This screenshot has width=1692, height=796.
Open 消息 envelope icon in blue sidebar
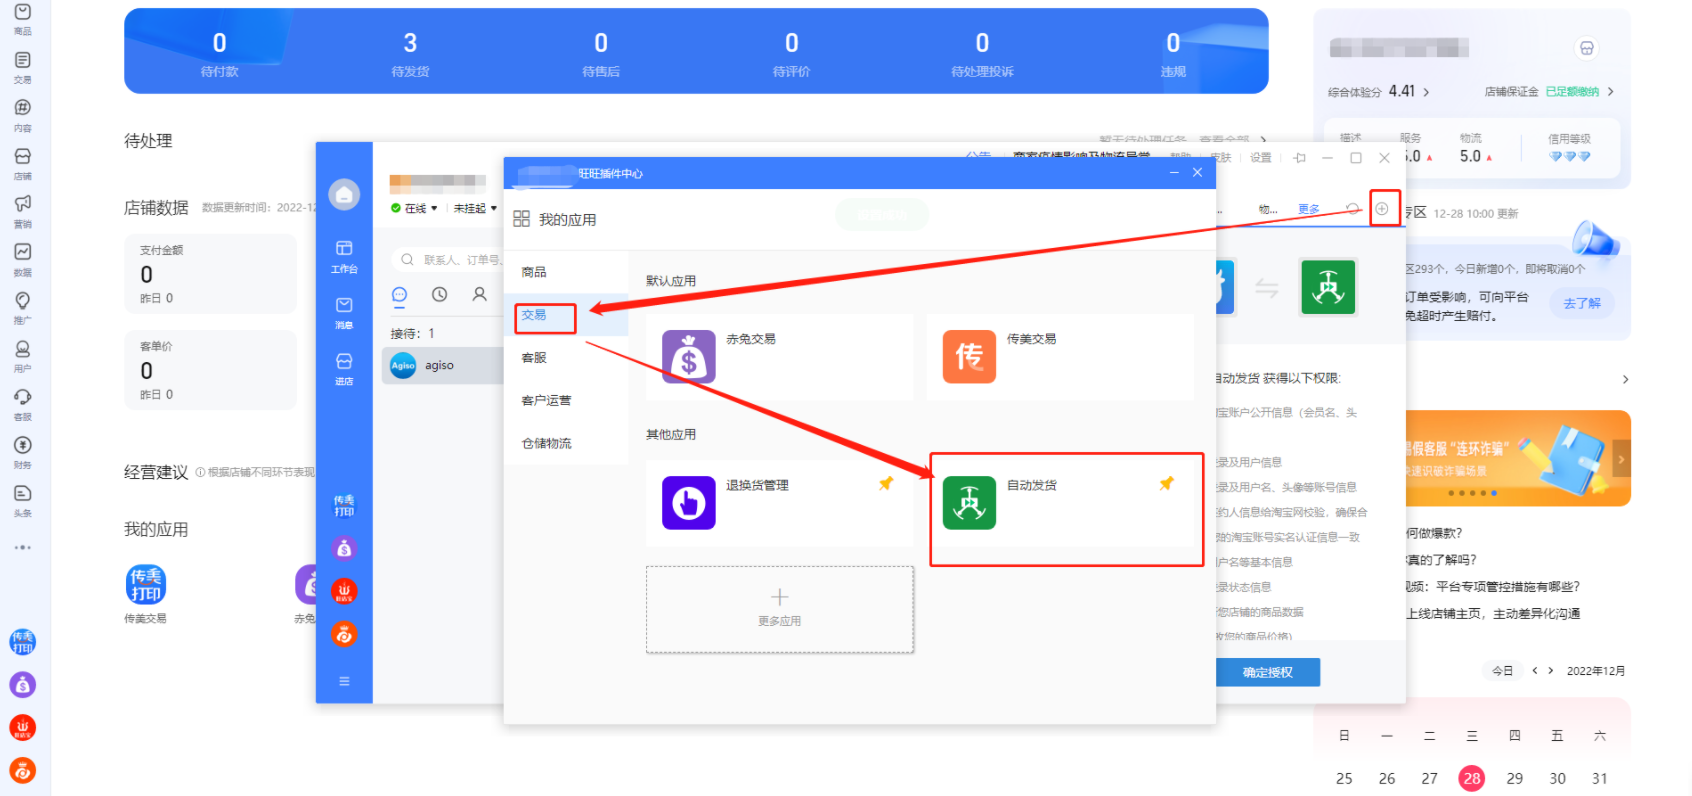[x=344, y=311]
